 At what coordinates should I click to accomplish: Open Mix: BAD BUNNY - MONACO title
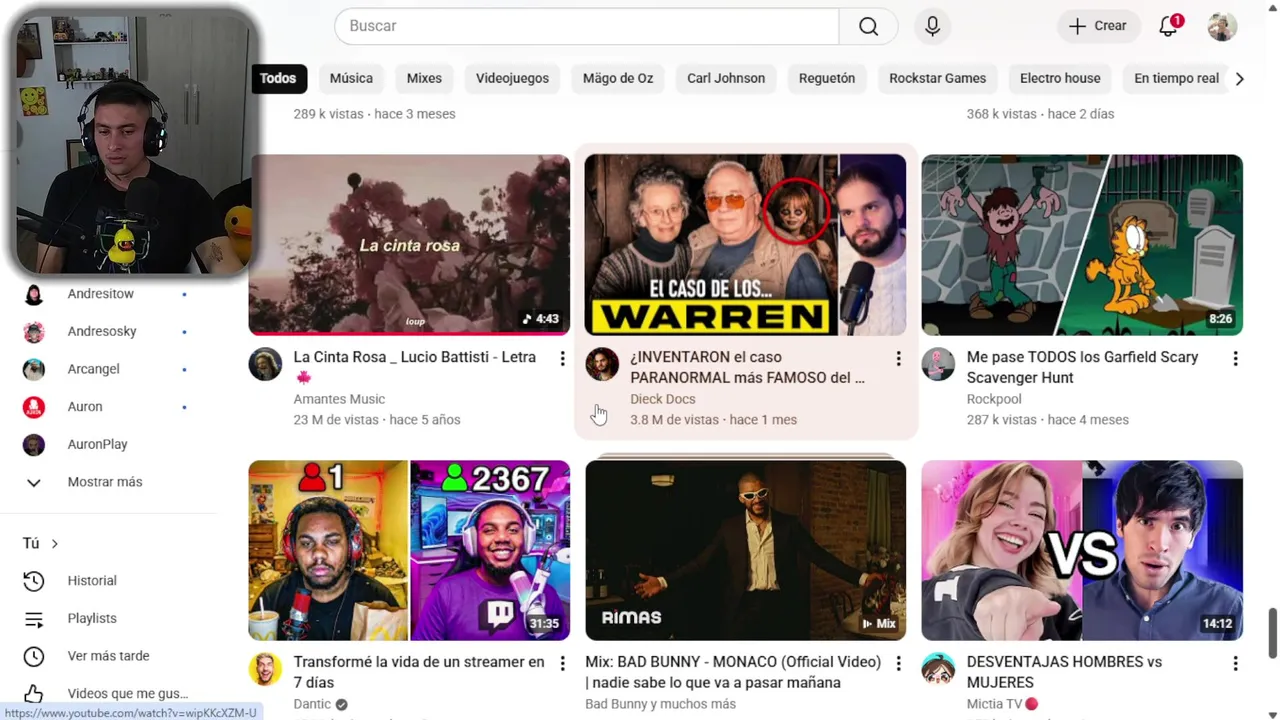(x=733, y=672)
